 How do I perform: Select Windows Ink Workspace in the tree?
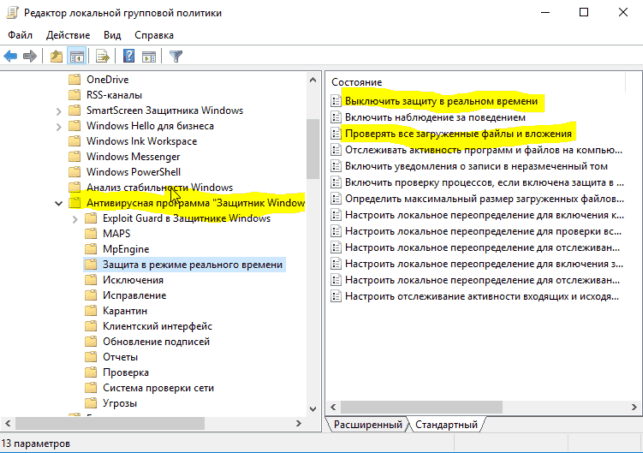[141, 141]
